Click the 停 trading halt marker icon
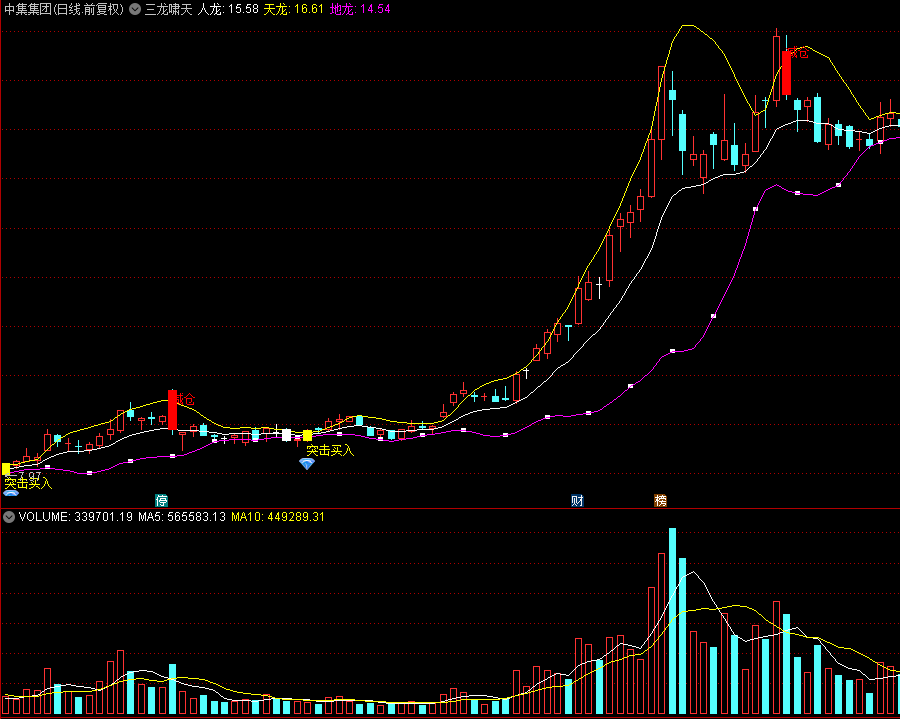The image size is (900, 719). click(x=162, y=500)
